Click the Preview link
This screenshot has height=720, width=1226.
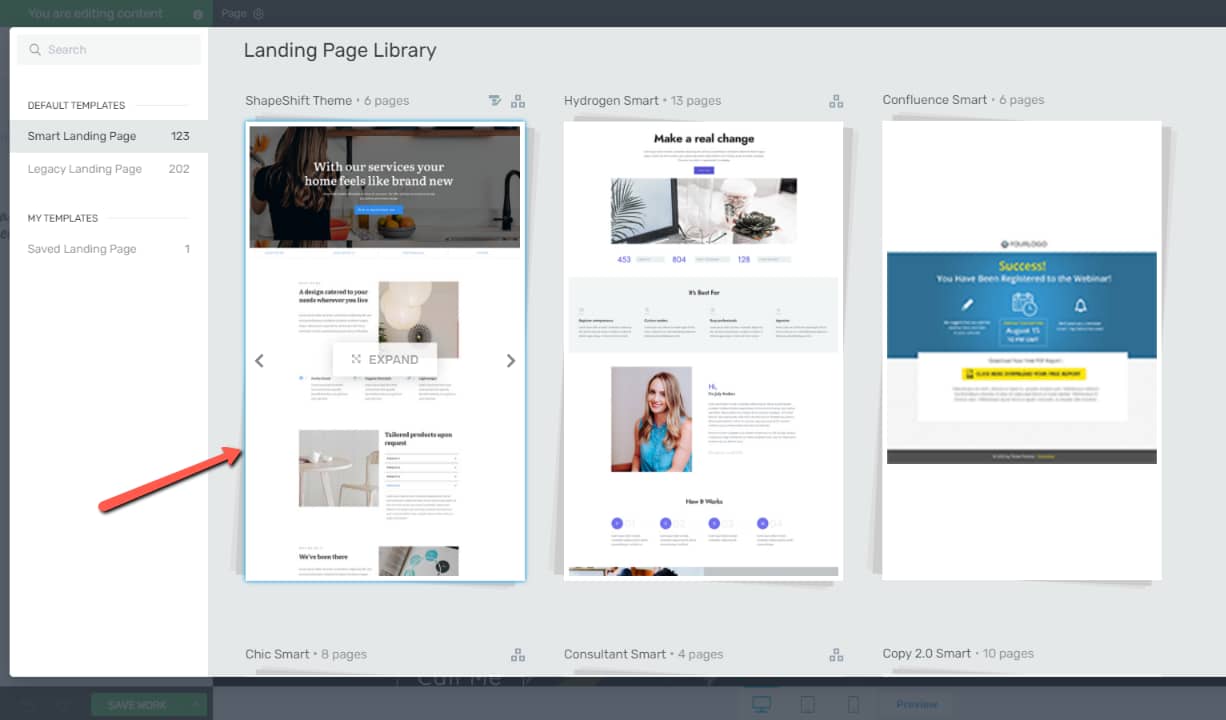coord(916,705)
